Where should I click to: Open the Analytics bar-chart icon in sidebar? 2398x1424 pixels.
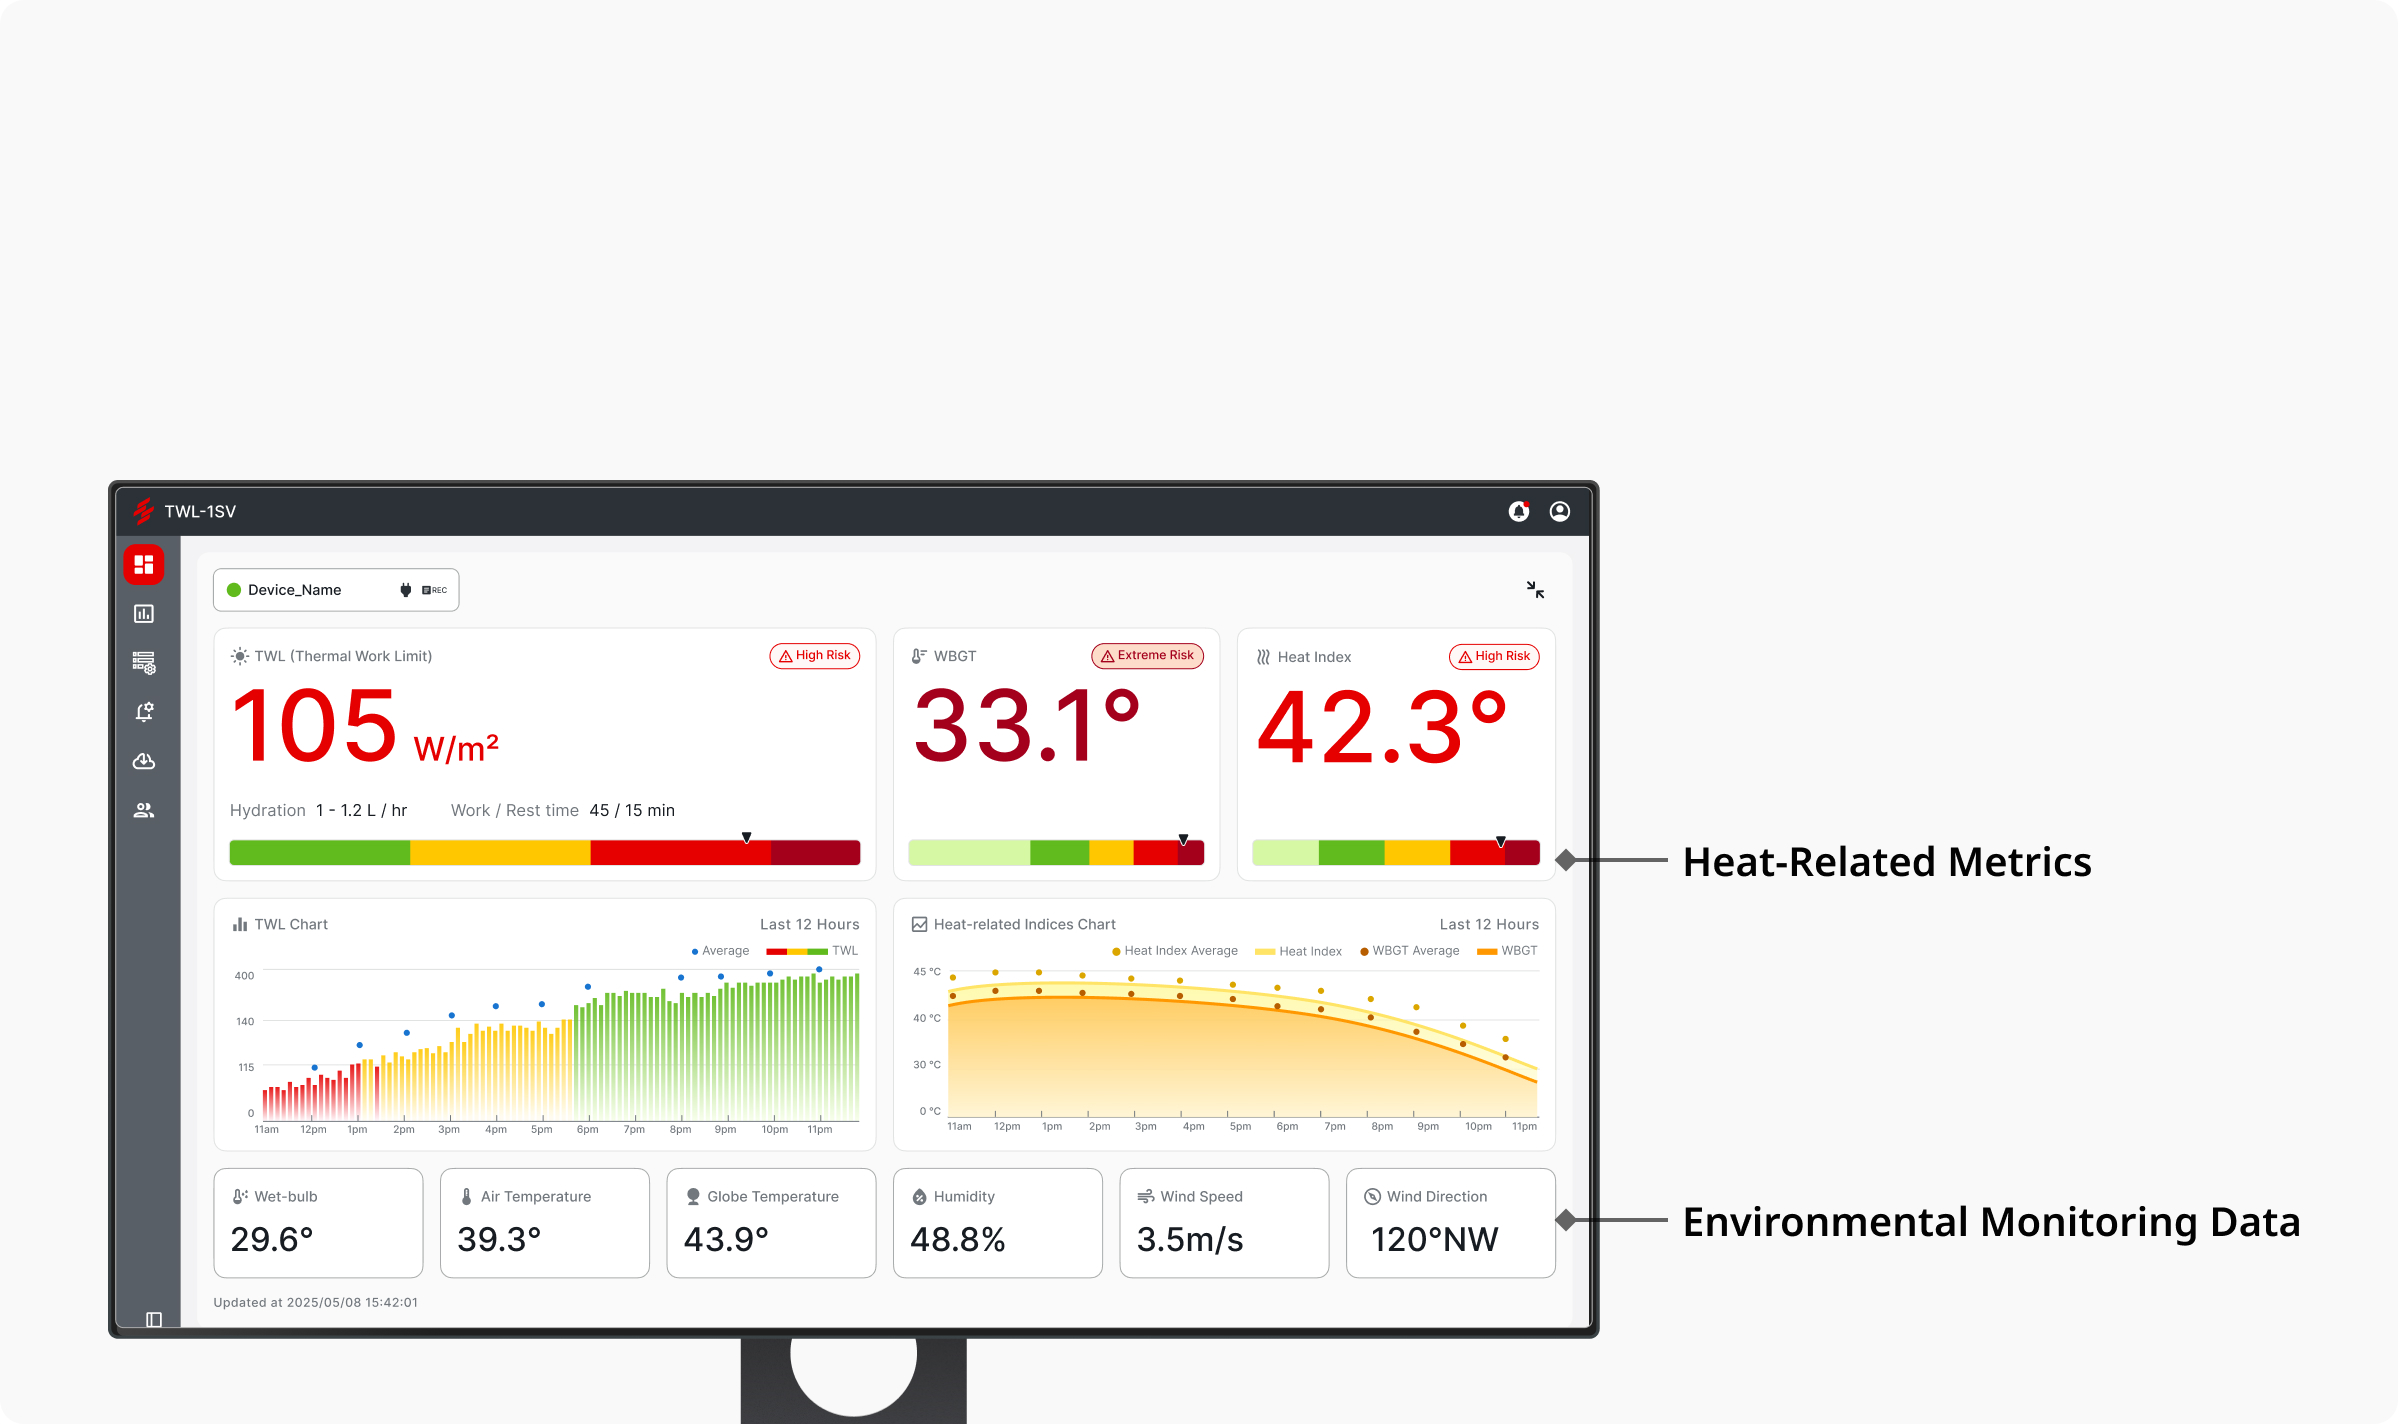(x=143, y=613)
